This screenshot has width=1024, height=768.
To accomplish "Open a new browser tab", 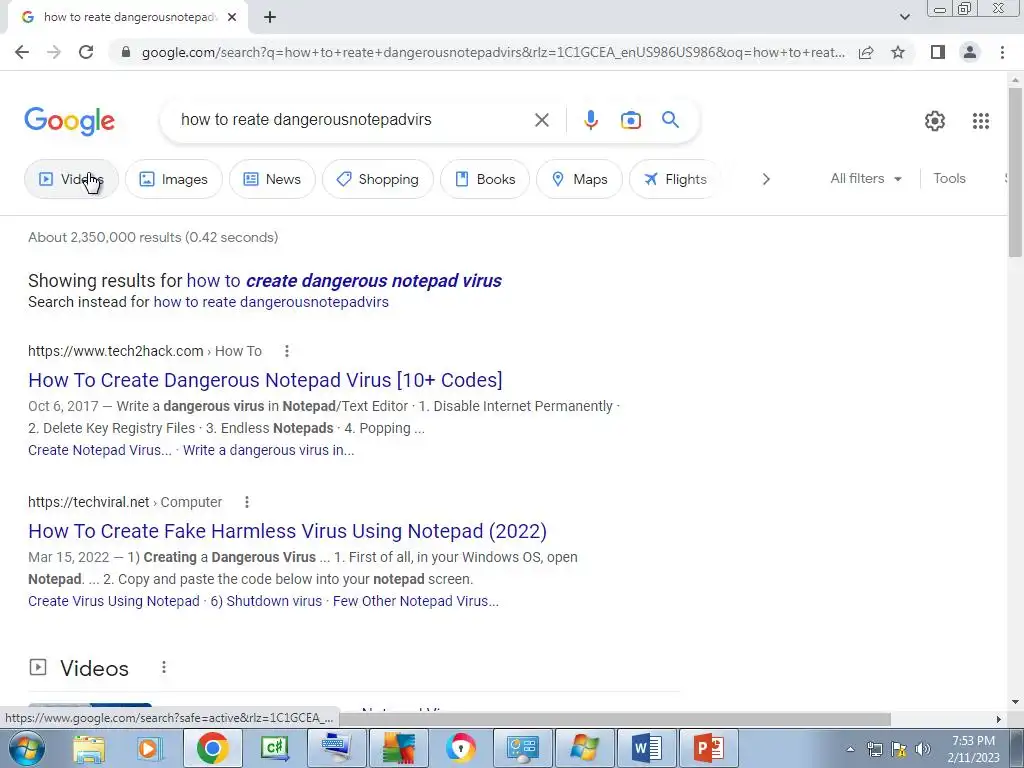I will (270, 18).
